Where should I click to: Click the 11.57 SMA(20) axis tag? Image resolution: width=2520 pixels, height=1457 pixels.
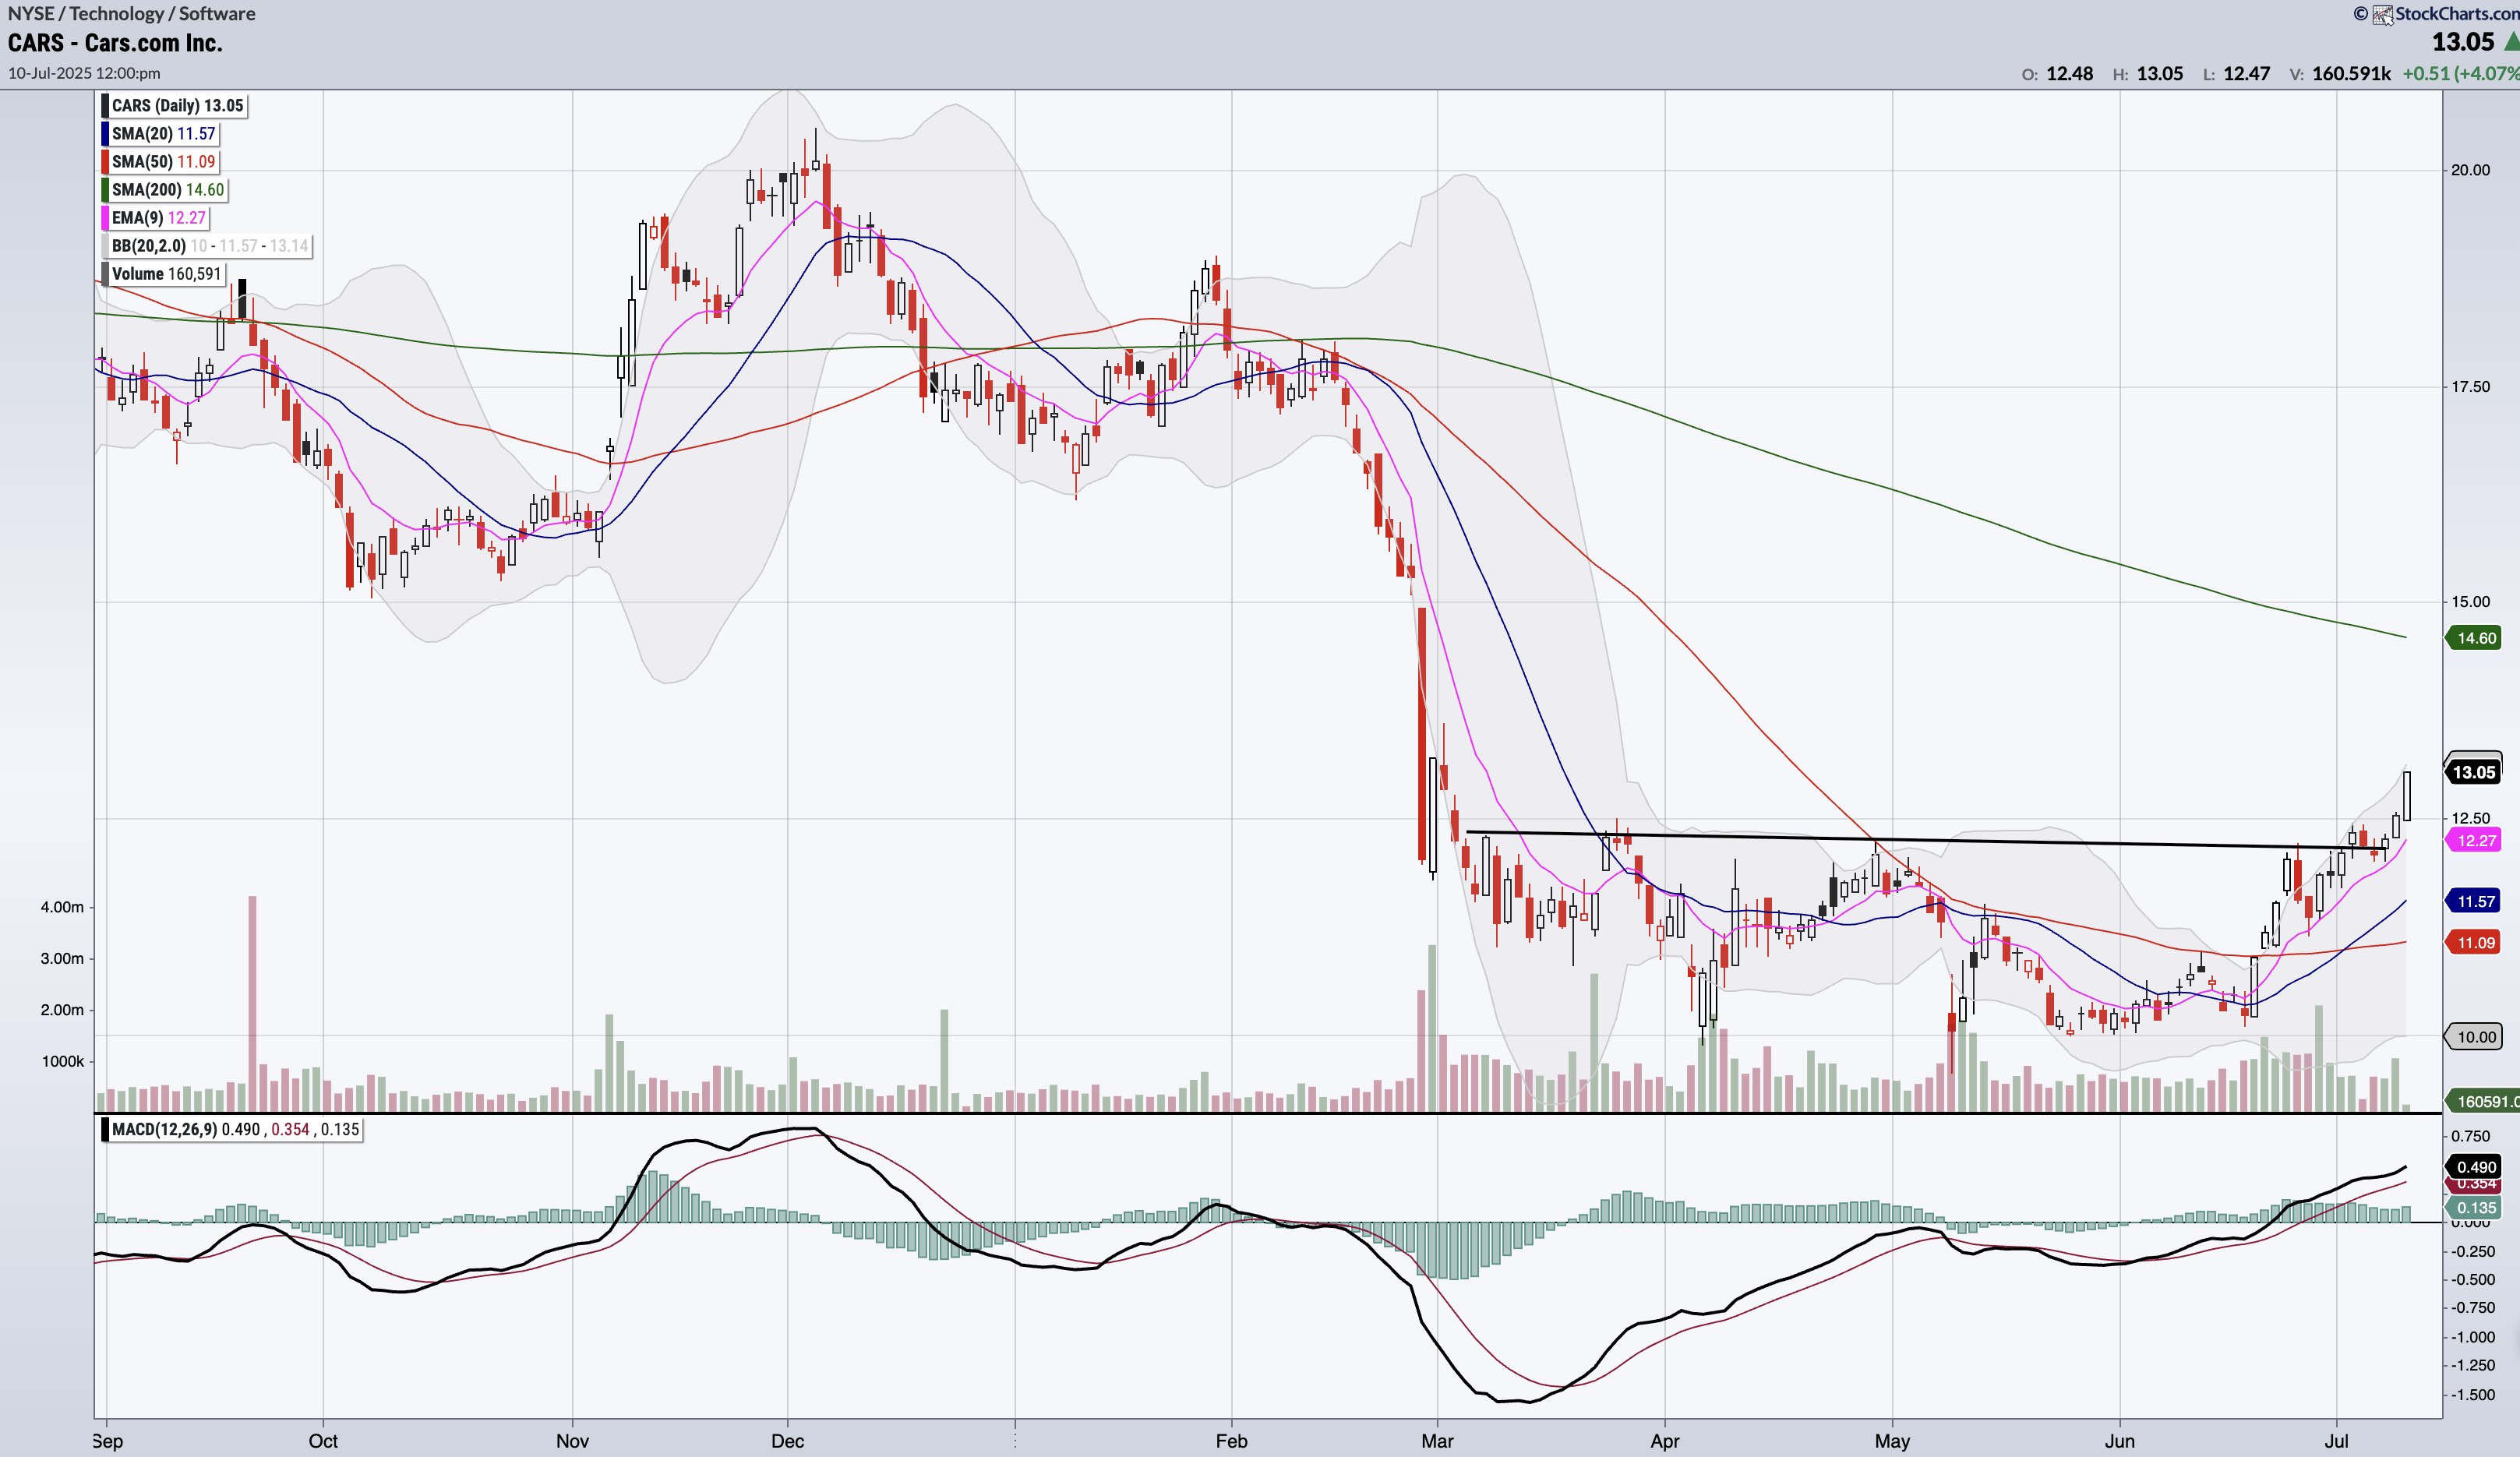click(2473, 902)
